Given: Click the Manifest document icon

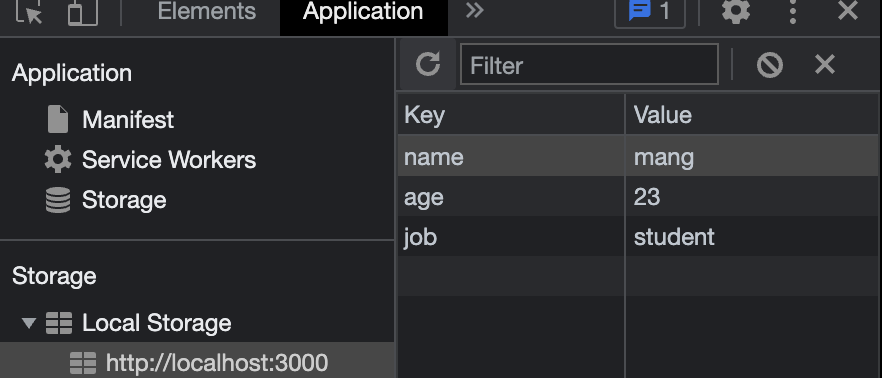Looking at the screenshot, I should (58, 120).
